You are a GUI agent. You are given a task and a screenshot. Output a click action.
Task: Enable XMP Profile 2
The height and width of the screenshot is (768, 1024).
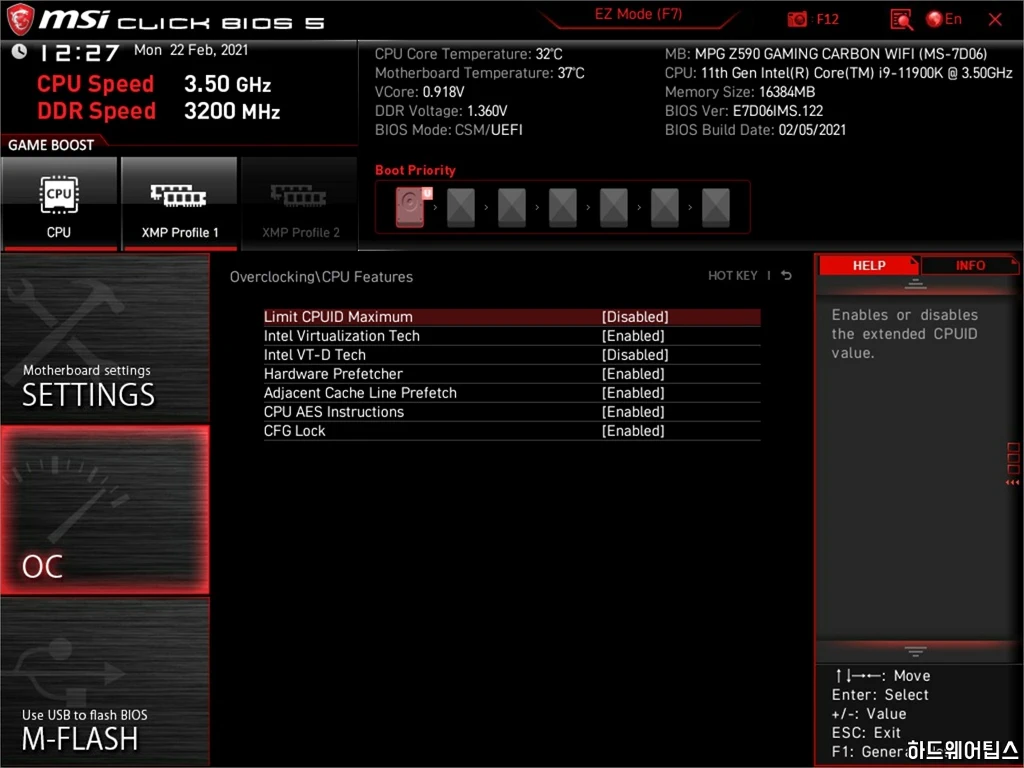(300, 203)
